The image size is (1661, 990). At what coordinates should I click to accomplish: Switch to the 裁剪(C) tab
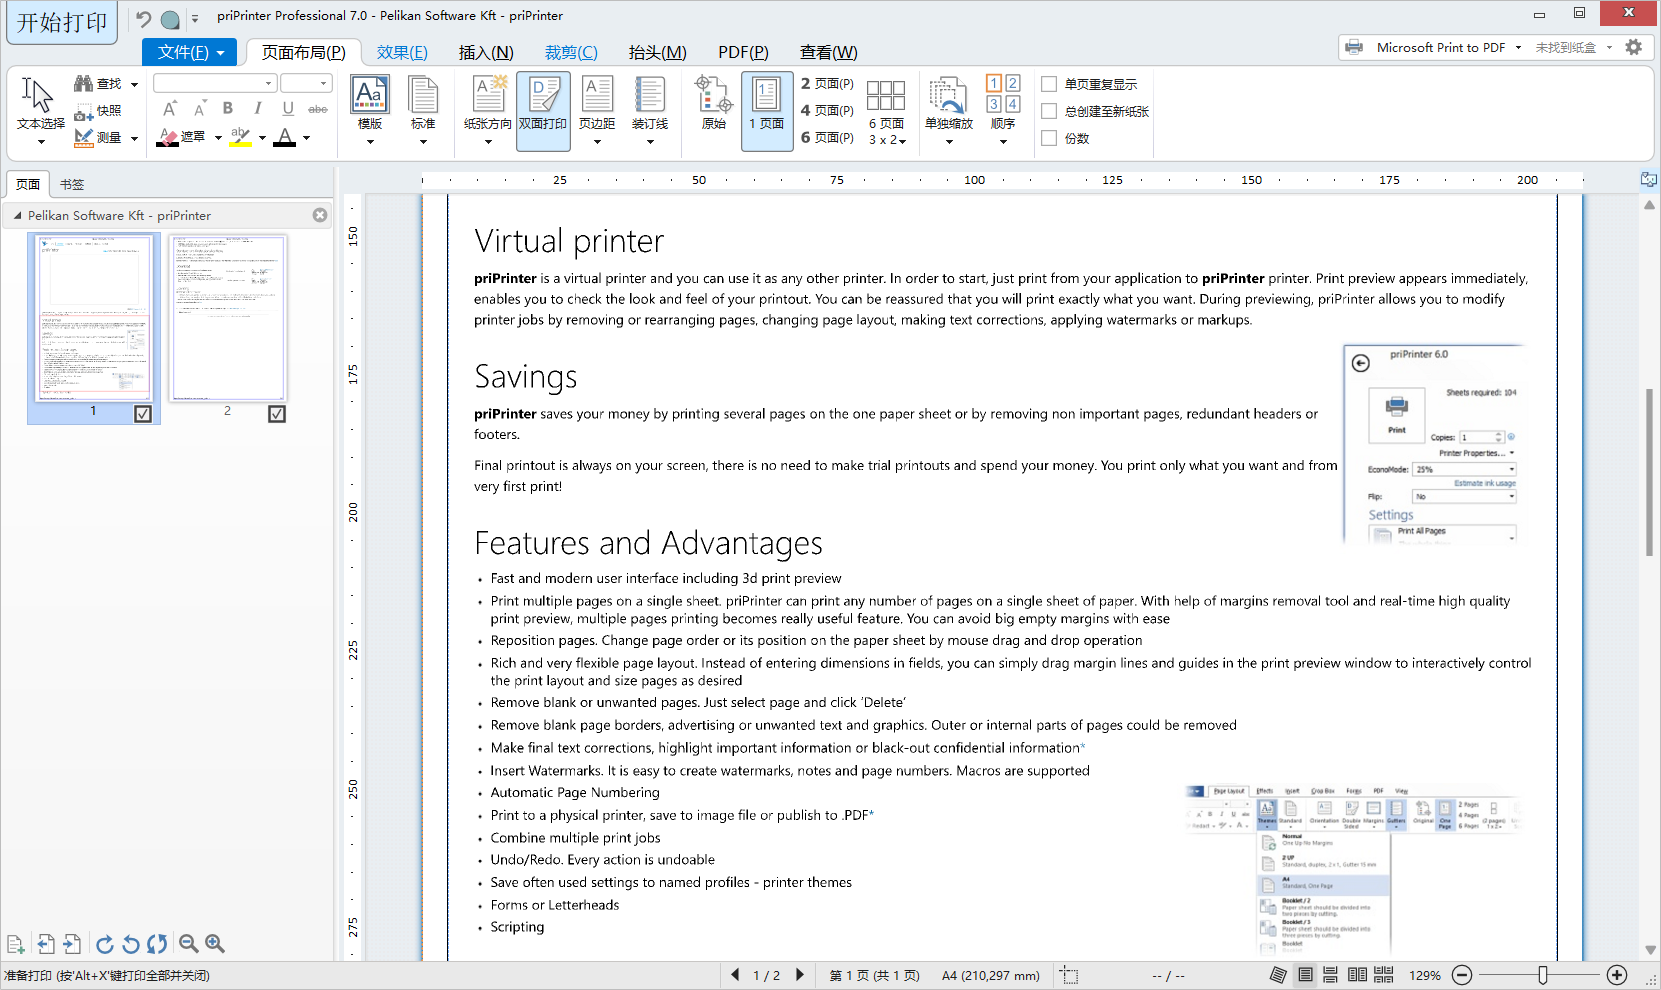(571, 52)
